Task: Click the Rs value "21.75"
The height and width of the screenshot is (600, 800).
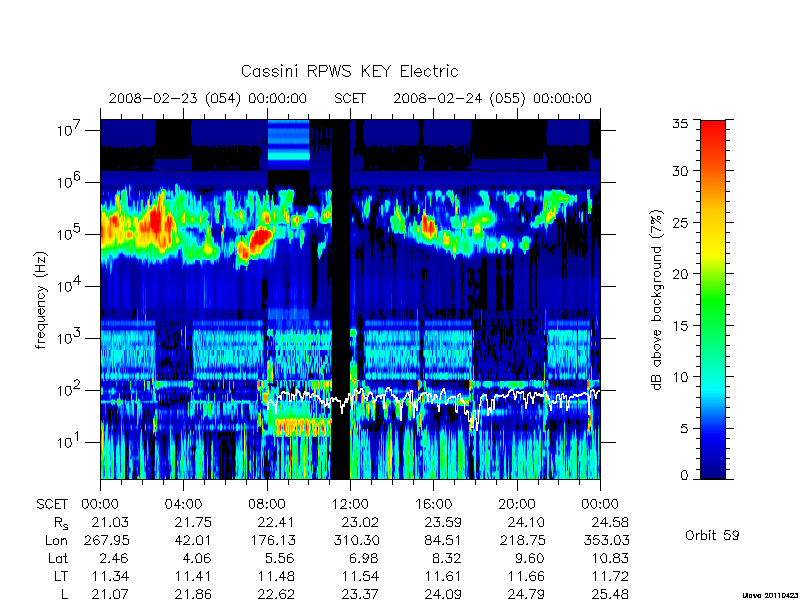Action: (x=193, y=522)
